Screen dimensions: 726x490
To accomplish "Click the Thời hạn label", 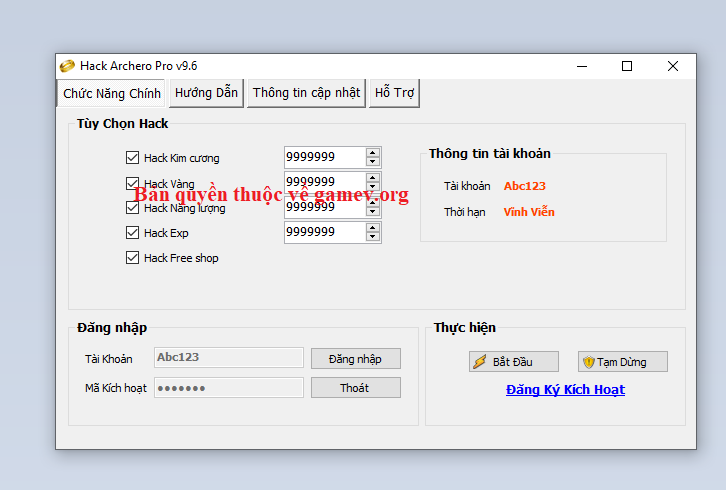I will (x=464, y=212).
